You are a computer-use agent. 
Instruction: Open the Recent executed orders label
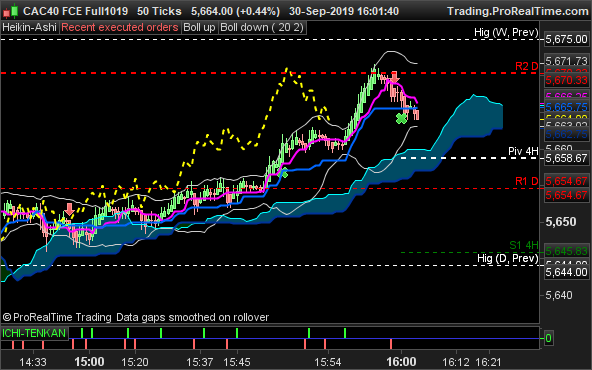120,28
